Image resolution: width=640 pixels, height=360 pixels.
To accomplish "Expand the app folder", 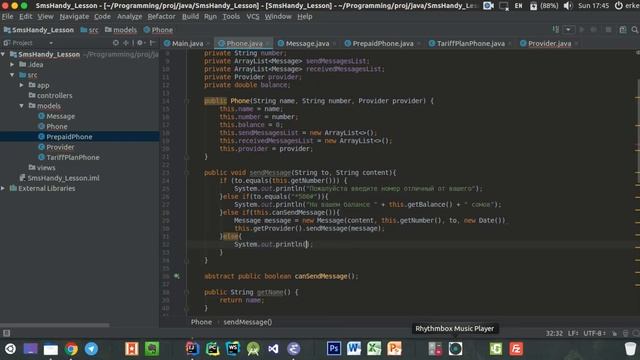I will tap(22, 85).
